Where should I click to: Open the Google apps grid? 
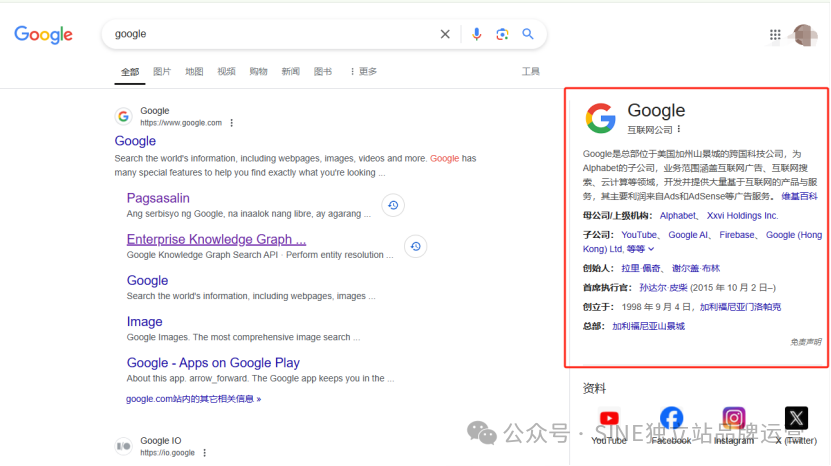click(775, 35)
